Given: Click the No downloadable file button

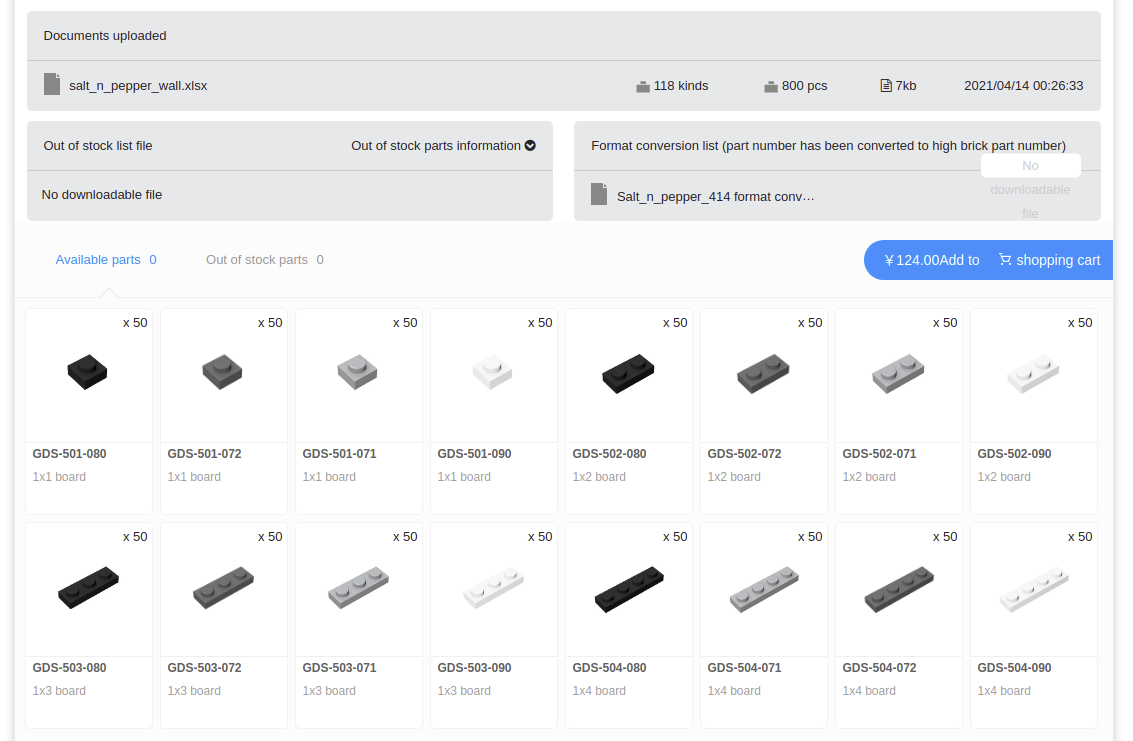Looking at the screenshot, I should [x=1030, y=166].
